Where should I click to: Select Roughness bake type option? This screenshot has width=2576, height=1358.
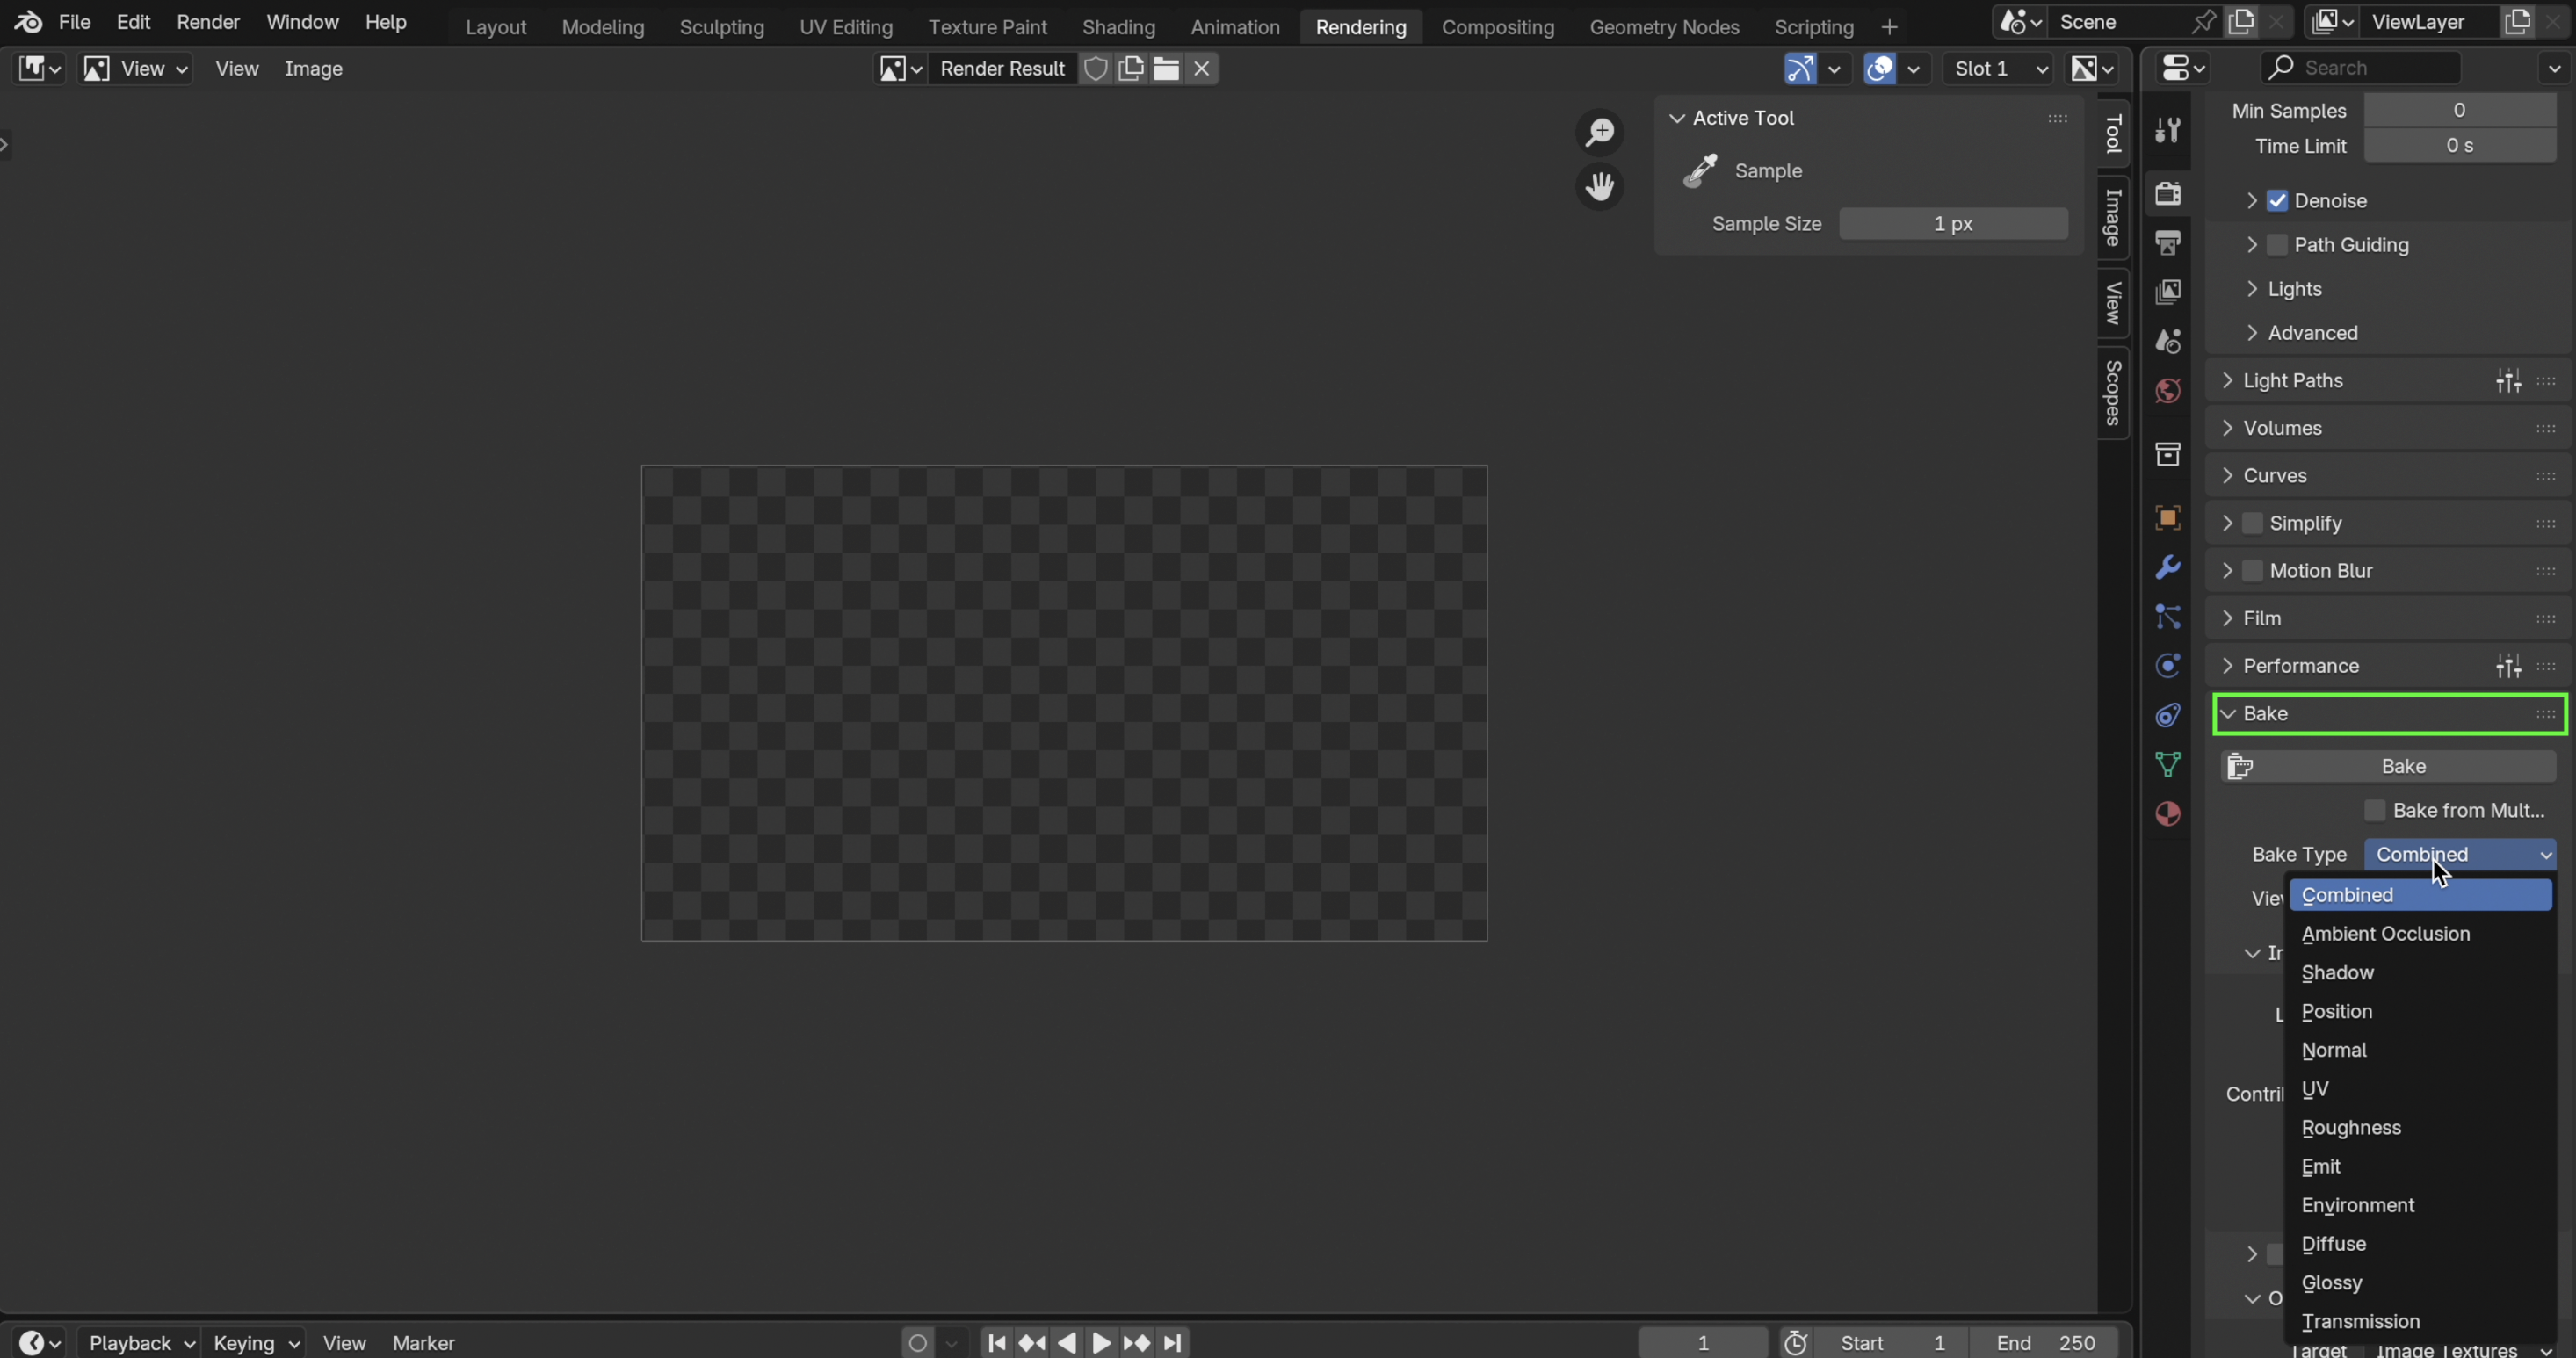pos(2351,1128)
